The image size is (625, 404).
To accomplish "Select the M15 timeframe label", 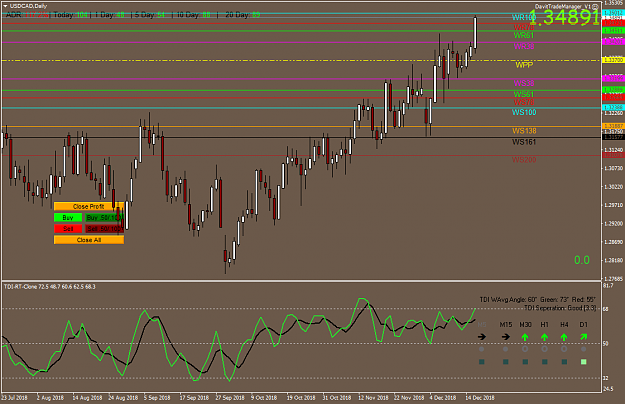I will [x=506, y=325].
